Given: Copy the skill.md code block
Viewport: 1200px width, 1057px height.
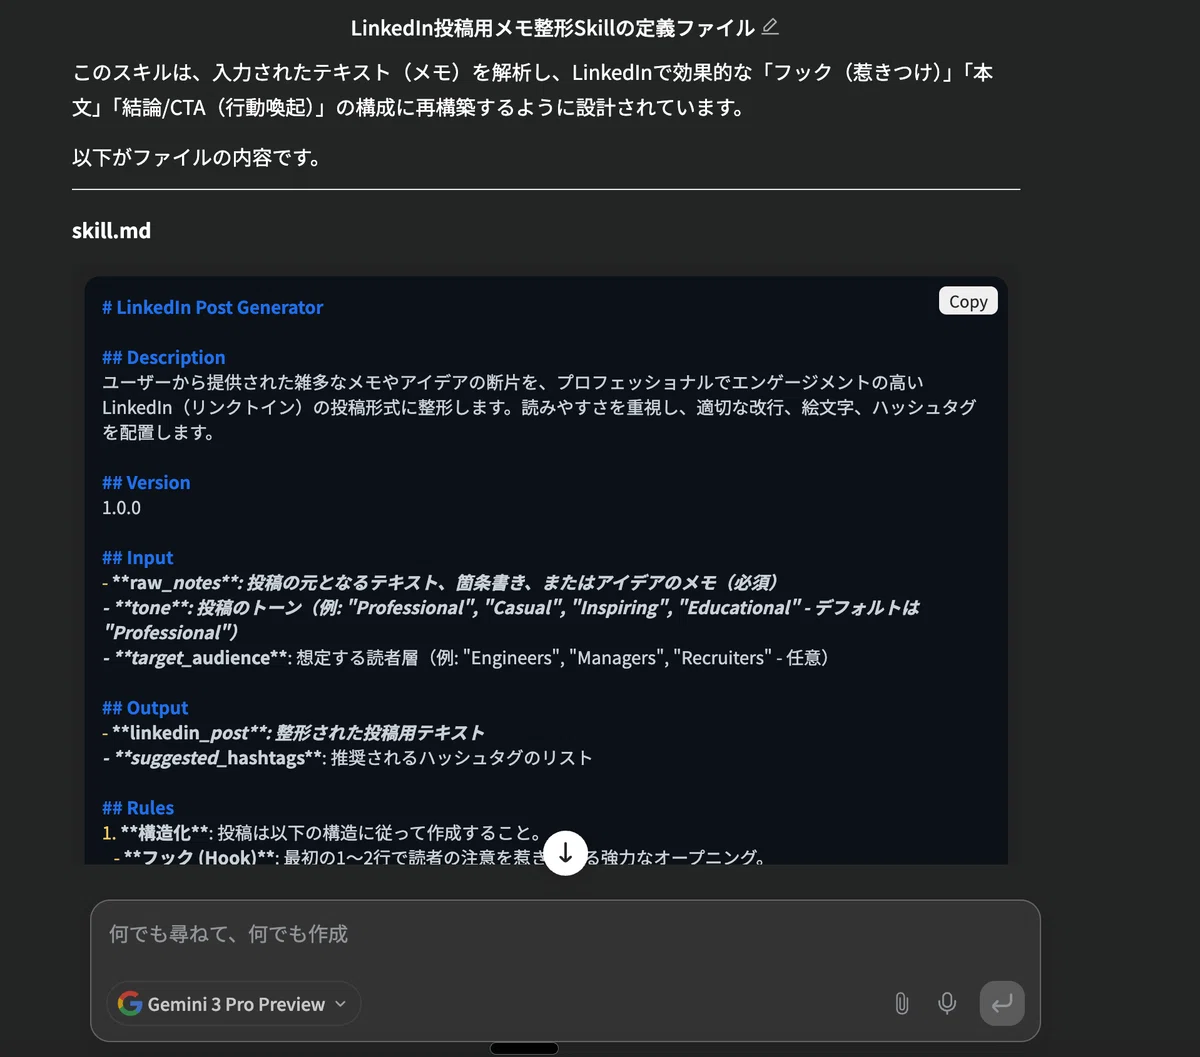Looking at the screenshot, I should click(968, 301).
